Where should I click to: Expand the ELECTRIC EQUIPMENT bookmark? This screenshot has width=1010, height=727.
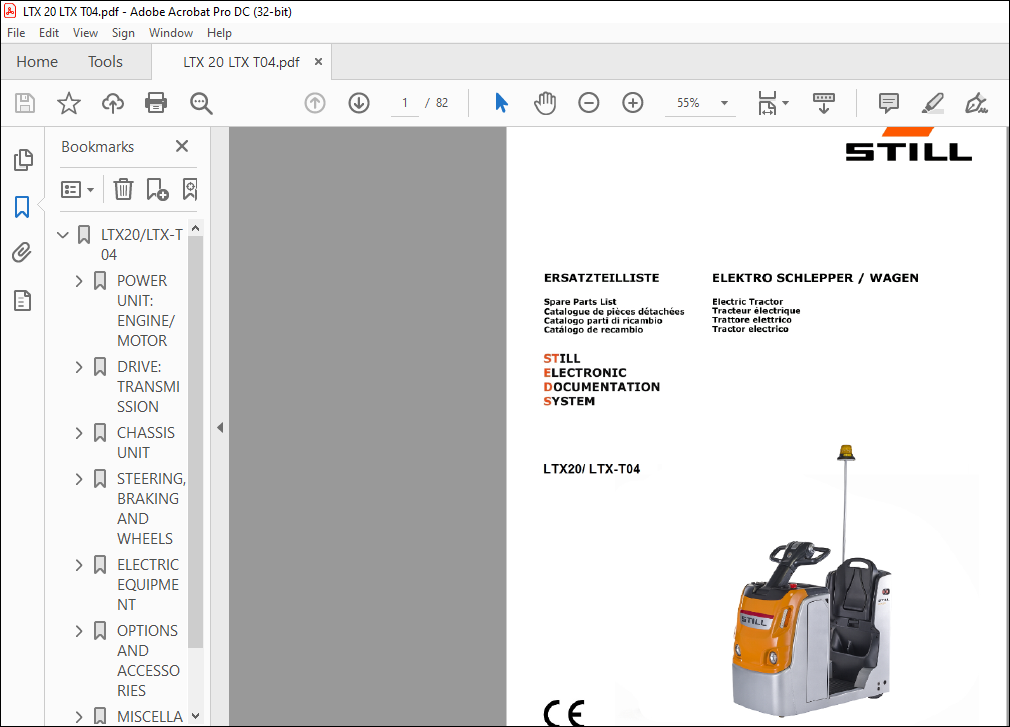[x=79, y=565]
